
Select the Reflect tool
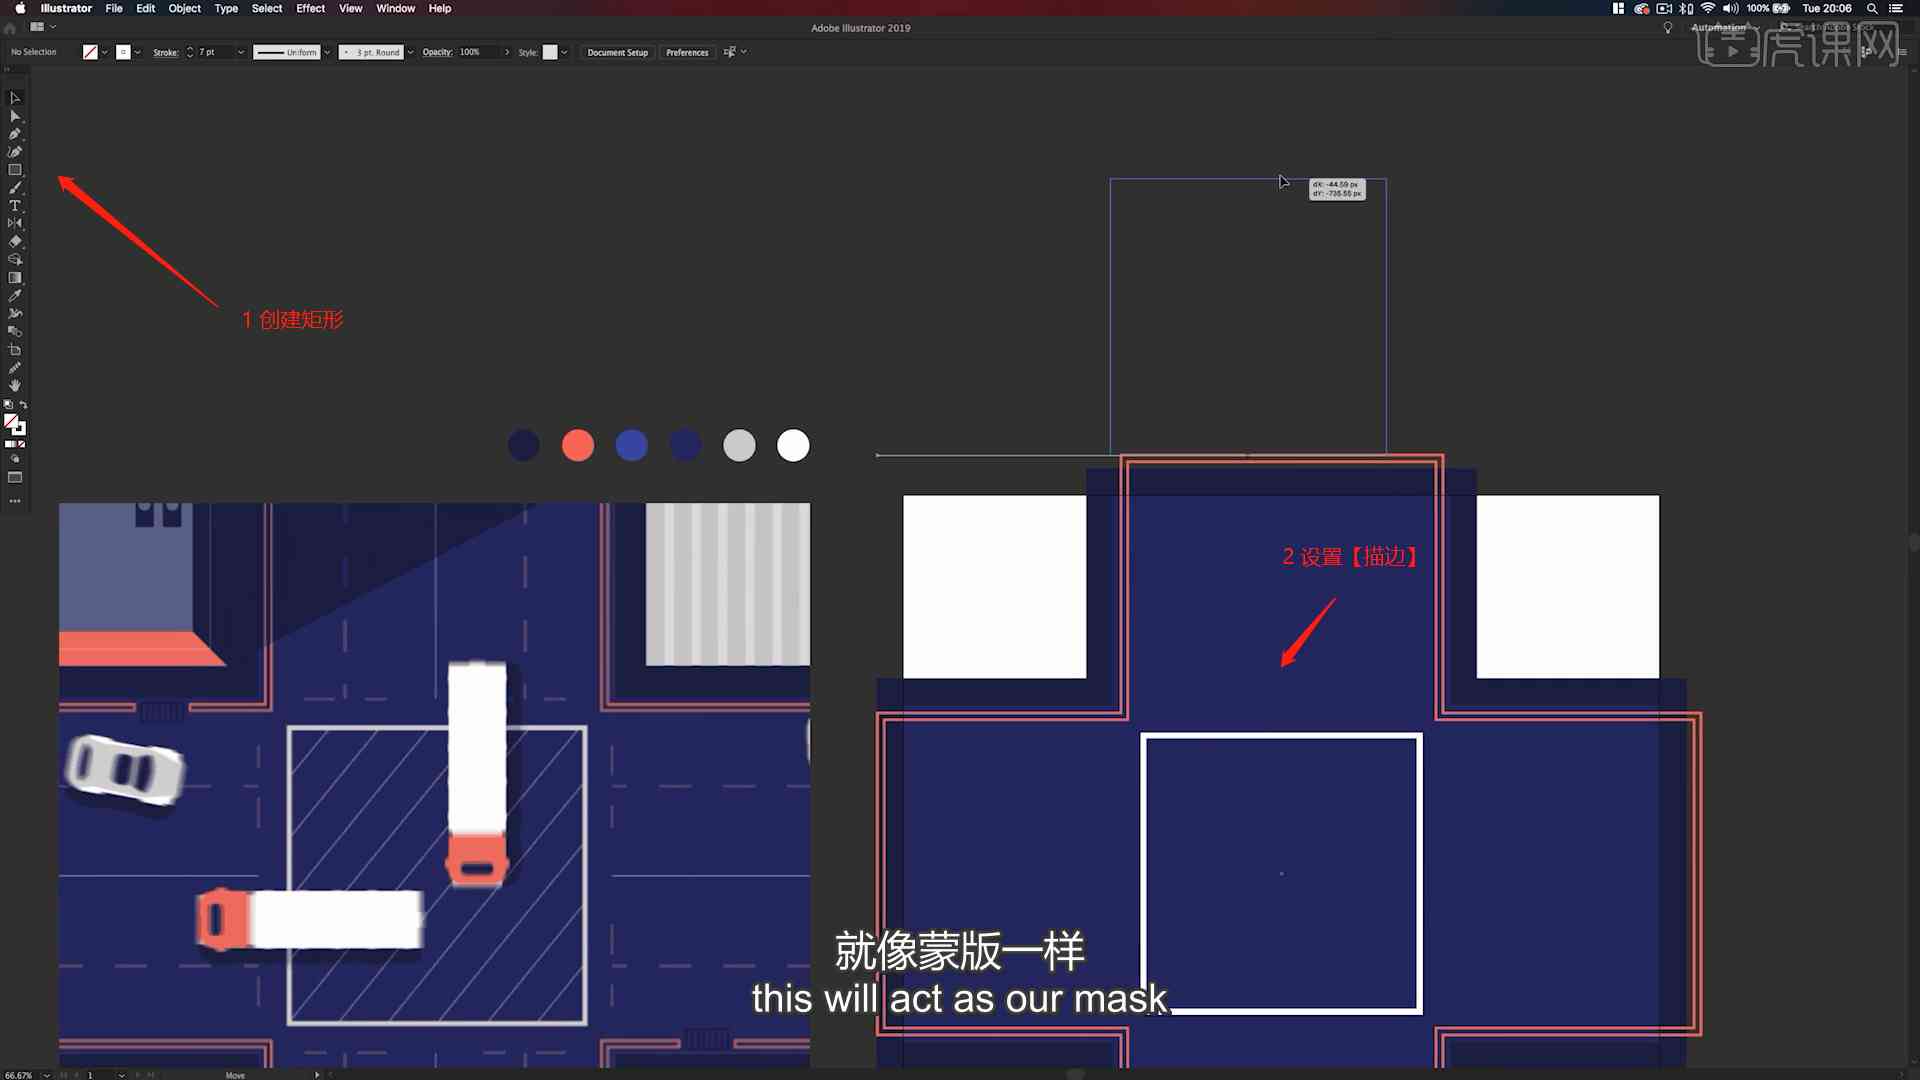tap(15, 224)
